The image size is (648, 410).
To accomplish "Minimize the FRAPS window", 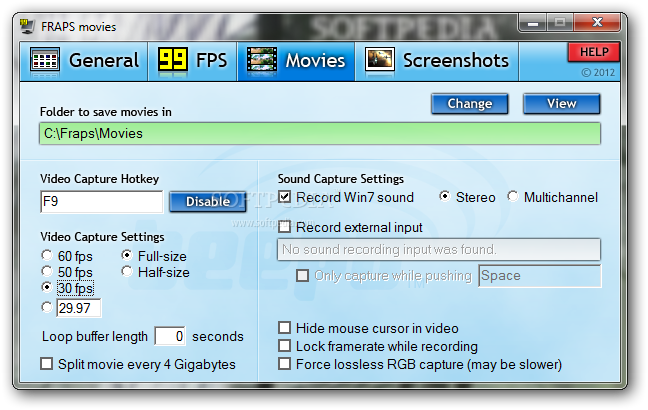I will click(533, 23).
